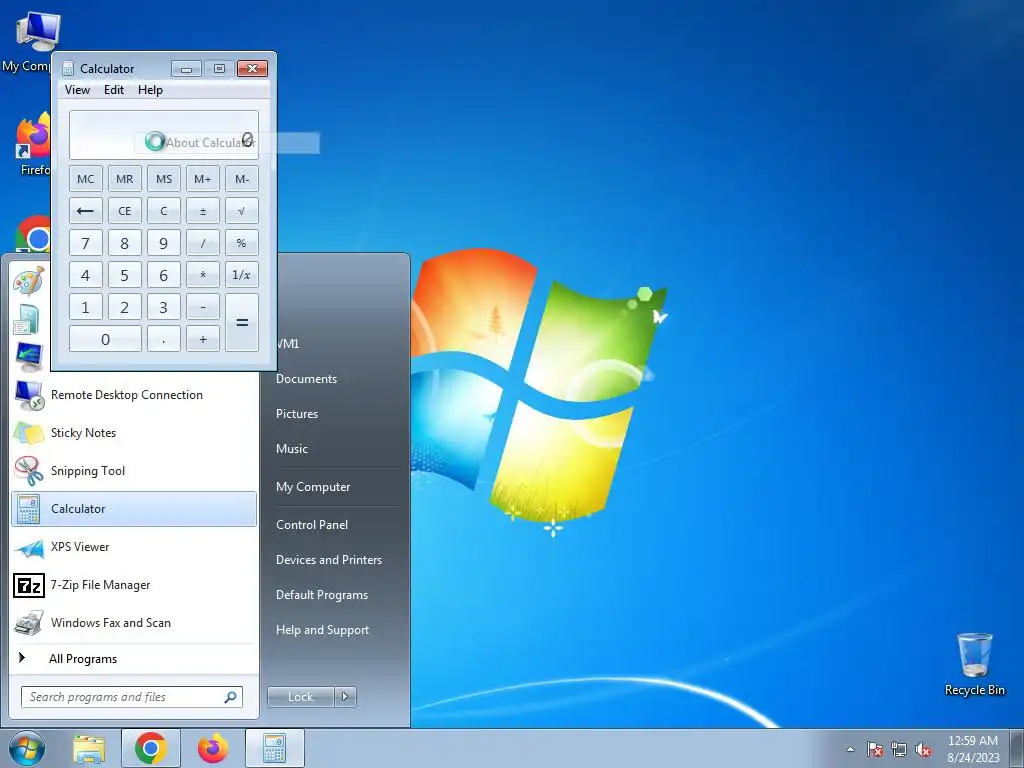Open XPS Viewer from Start menu

134,547
